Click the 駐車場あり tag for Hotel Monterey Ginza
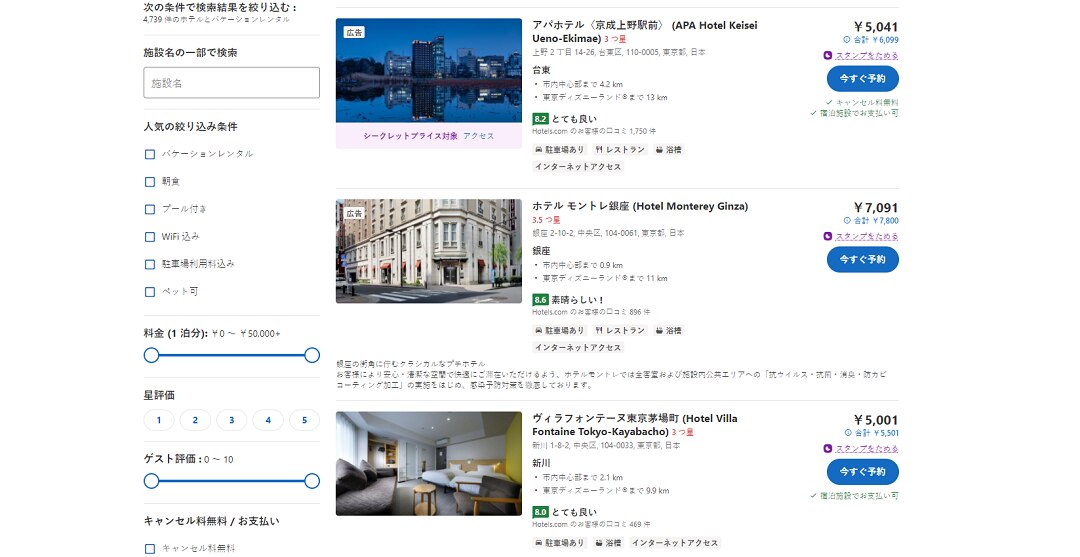This screenshot has width=1080, height=557. click(559, 330)
